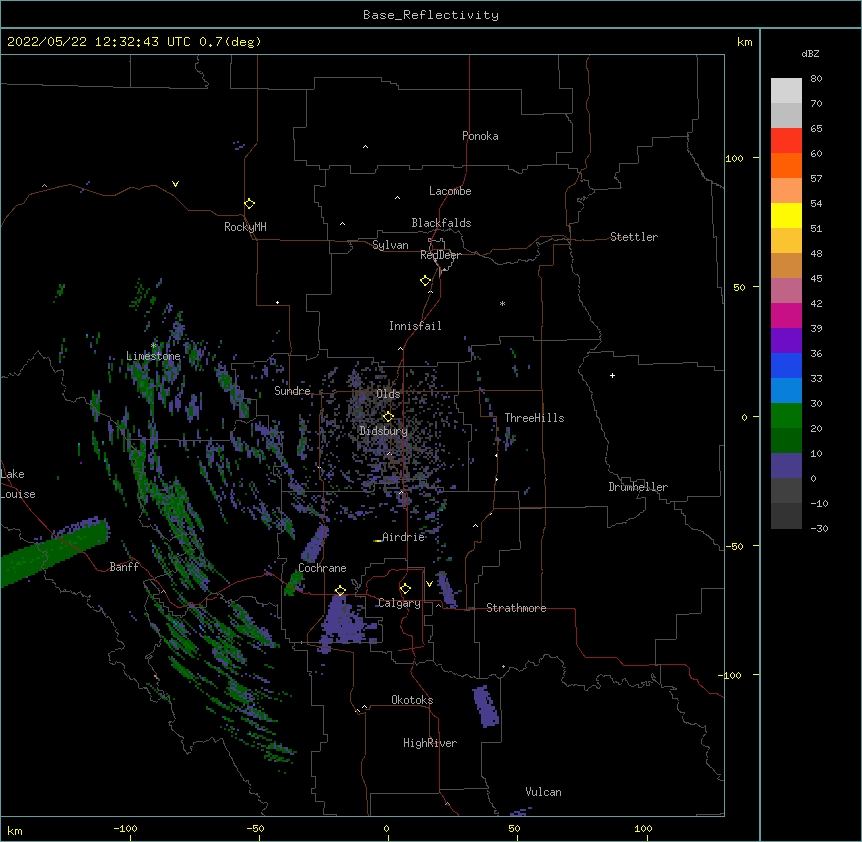
Task: Click the purple echo patch east of Okotoks
Action: point(486,706)
